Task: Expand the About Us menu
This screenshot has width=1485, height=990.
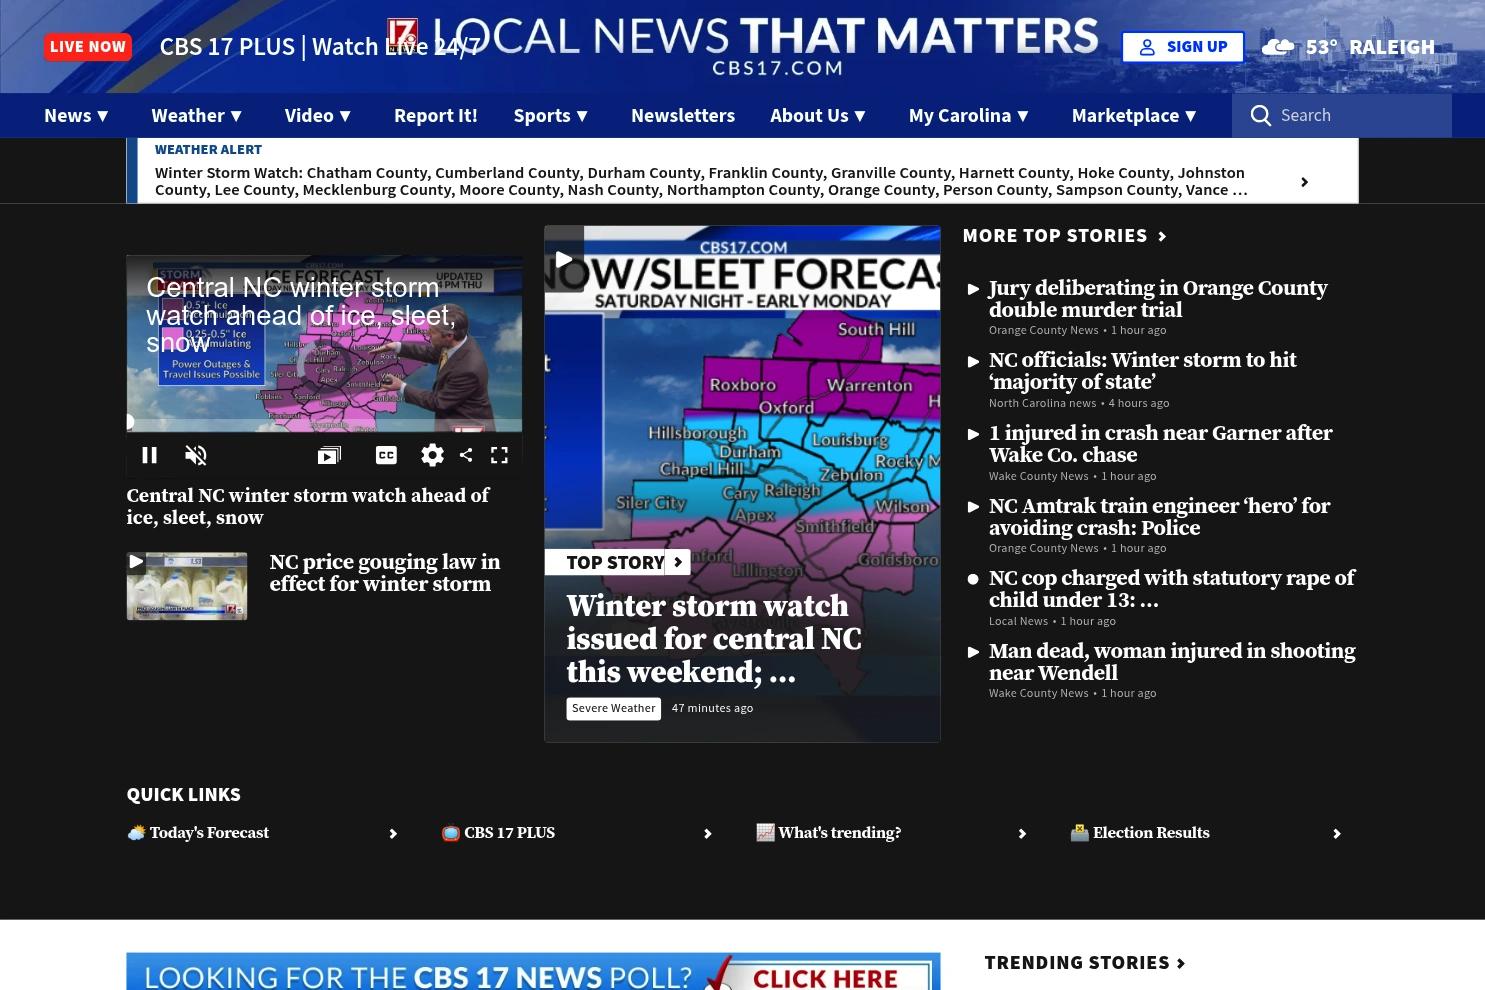Action: [x=820, y=115]
